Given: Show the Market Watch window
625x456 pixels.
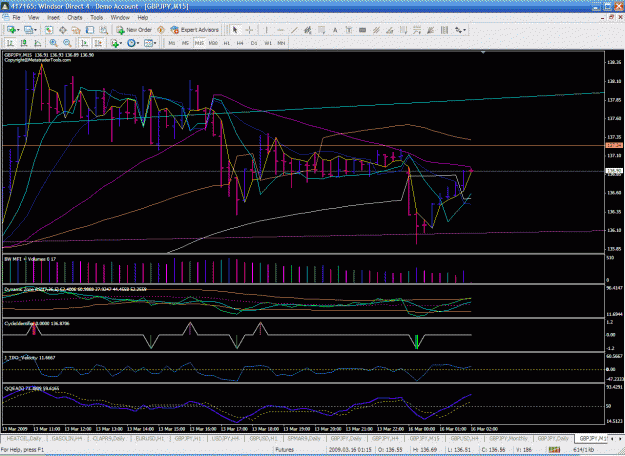Looking at the screenshot, I should 49,30.
